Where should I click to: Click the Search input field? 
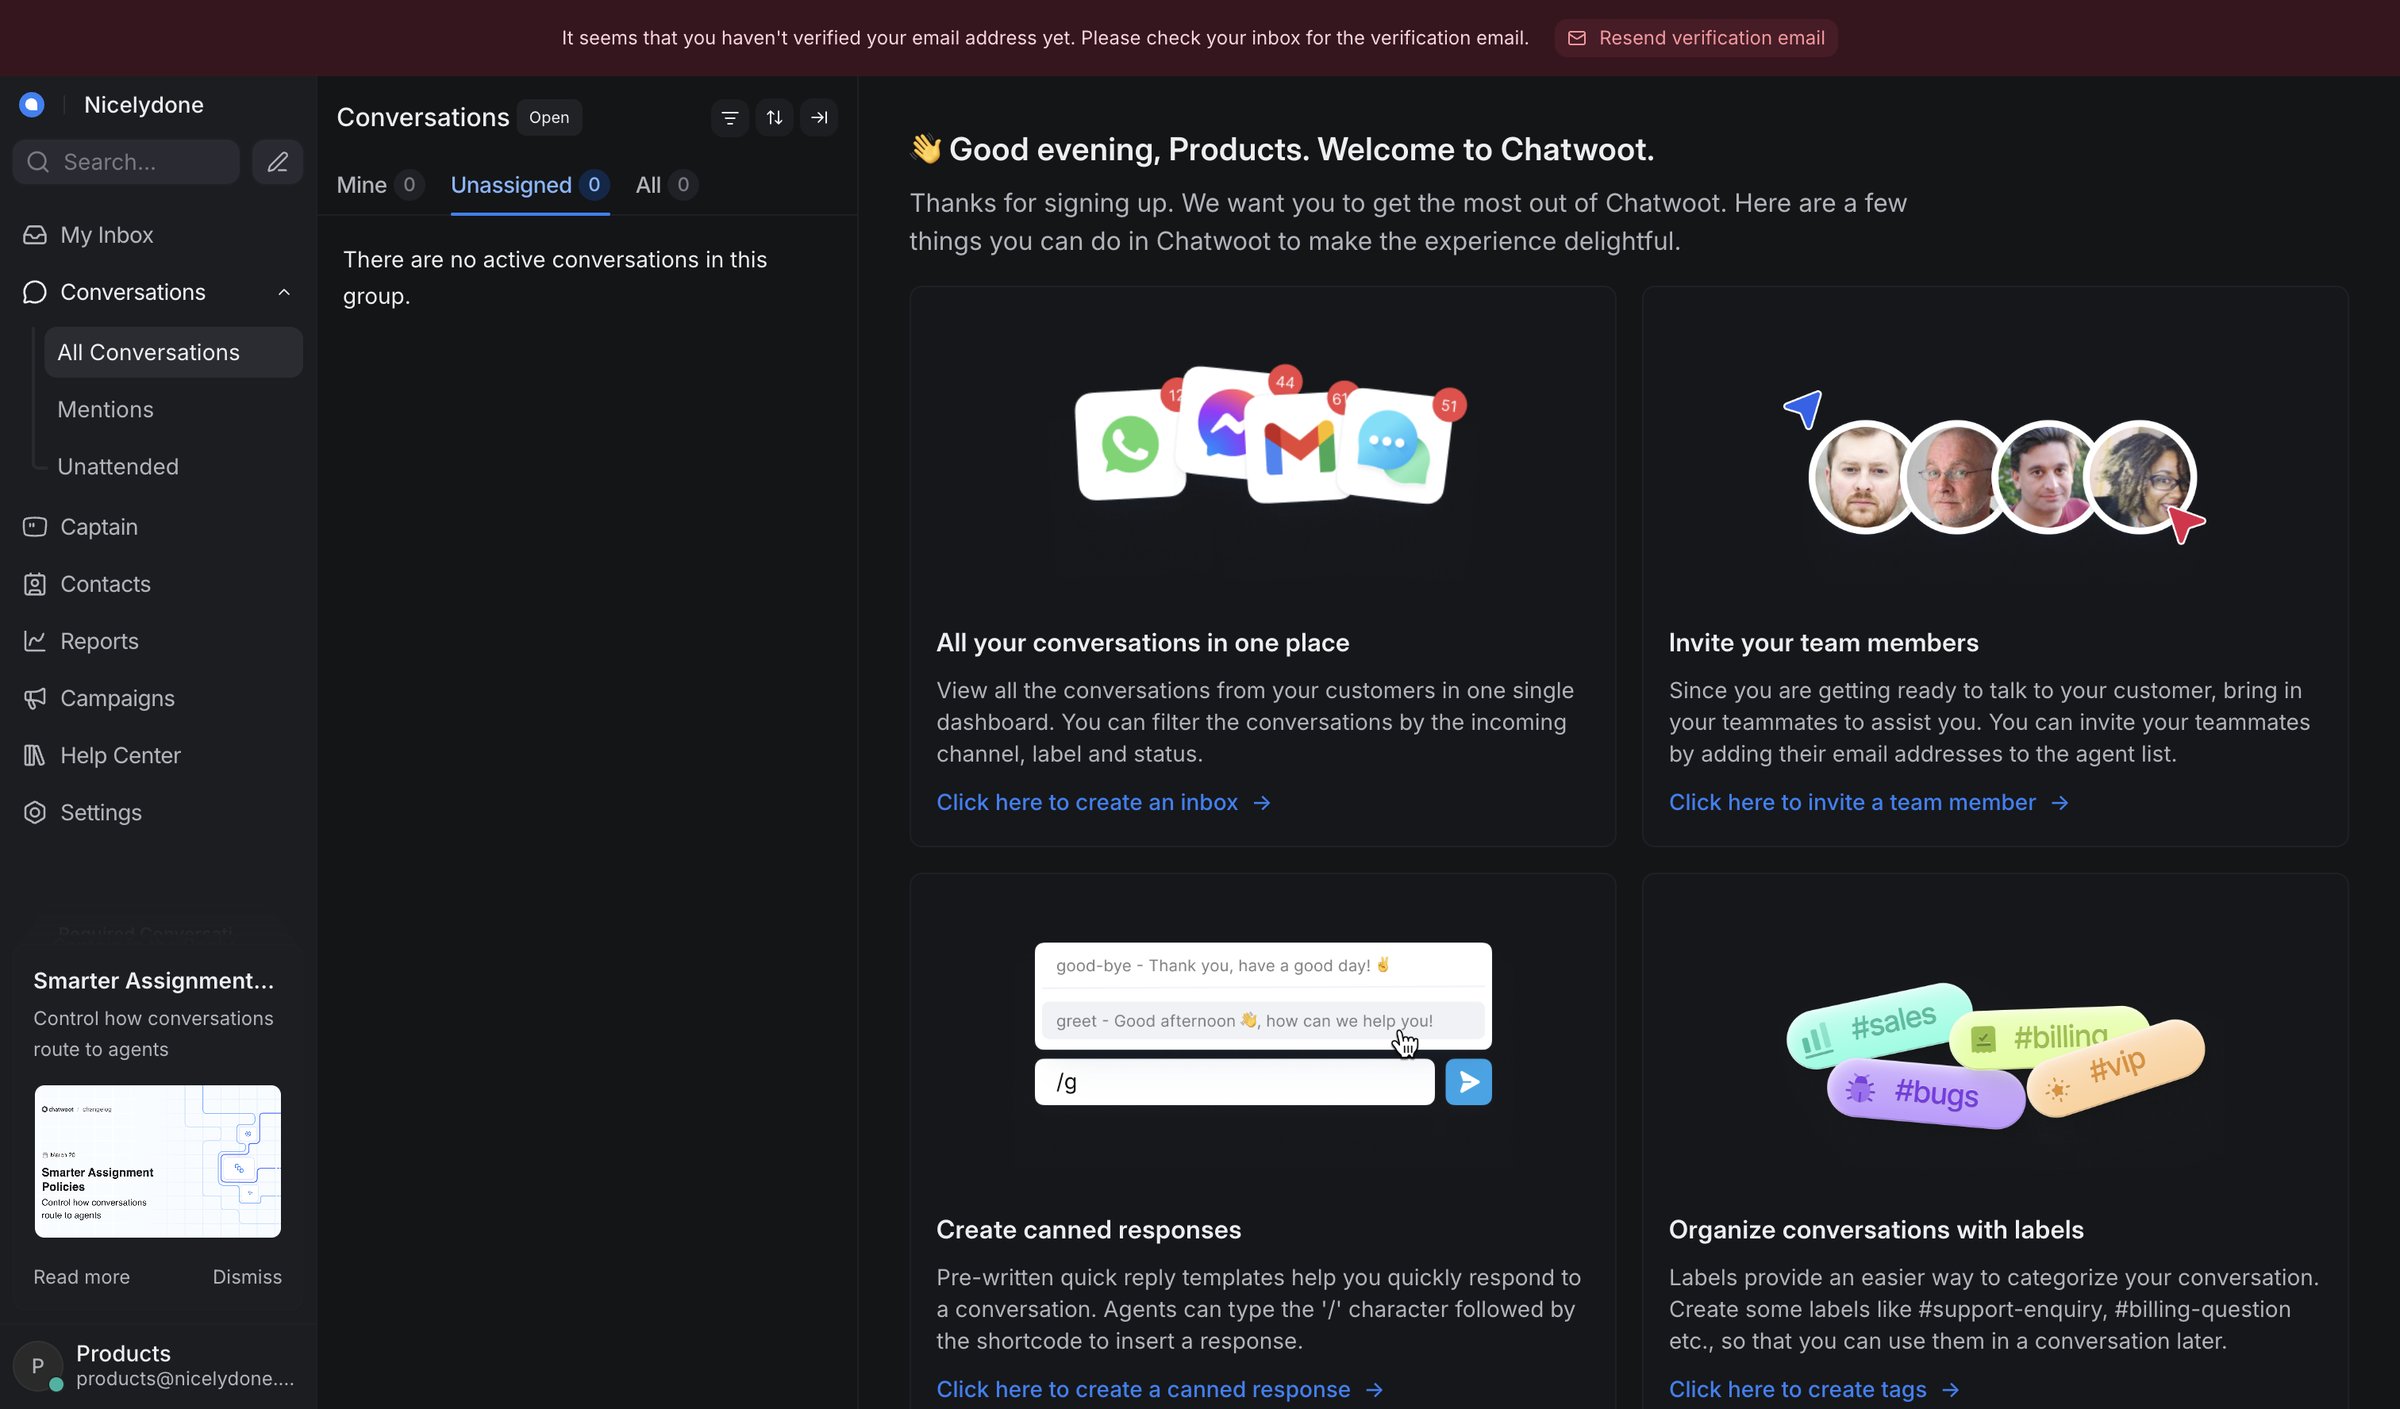[126, 162]
